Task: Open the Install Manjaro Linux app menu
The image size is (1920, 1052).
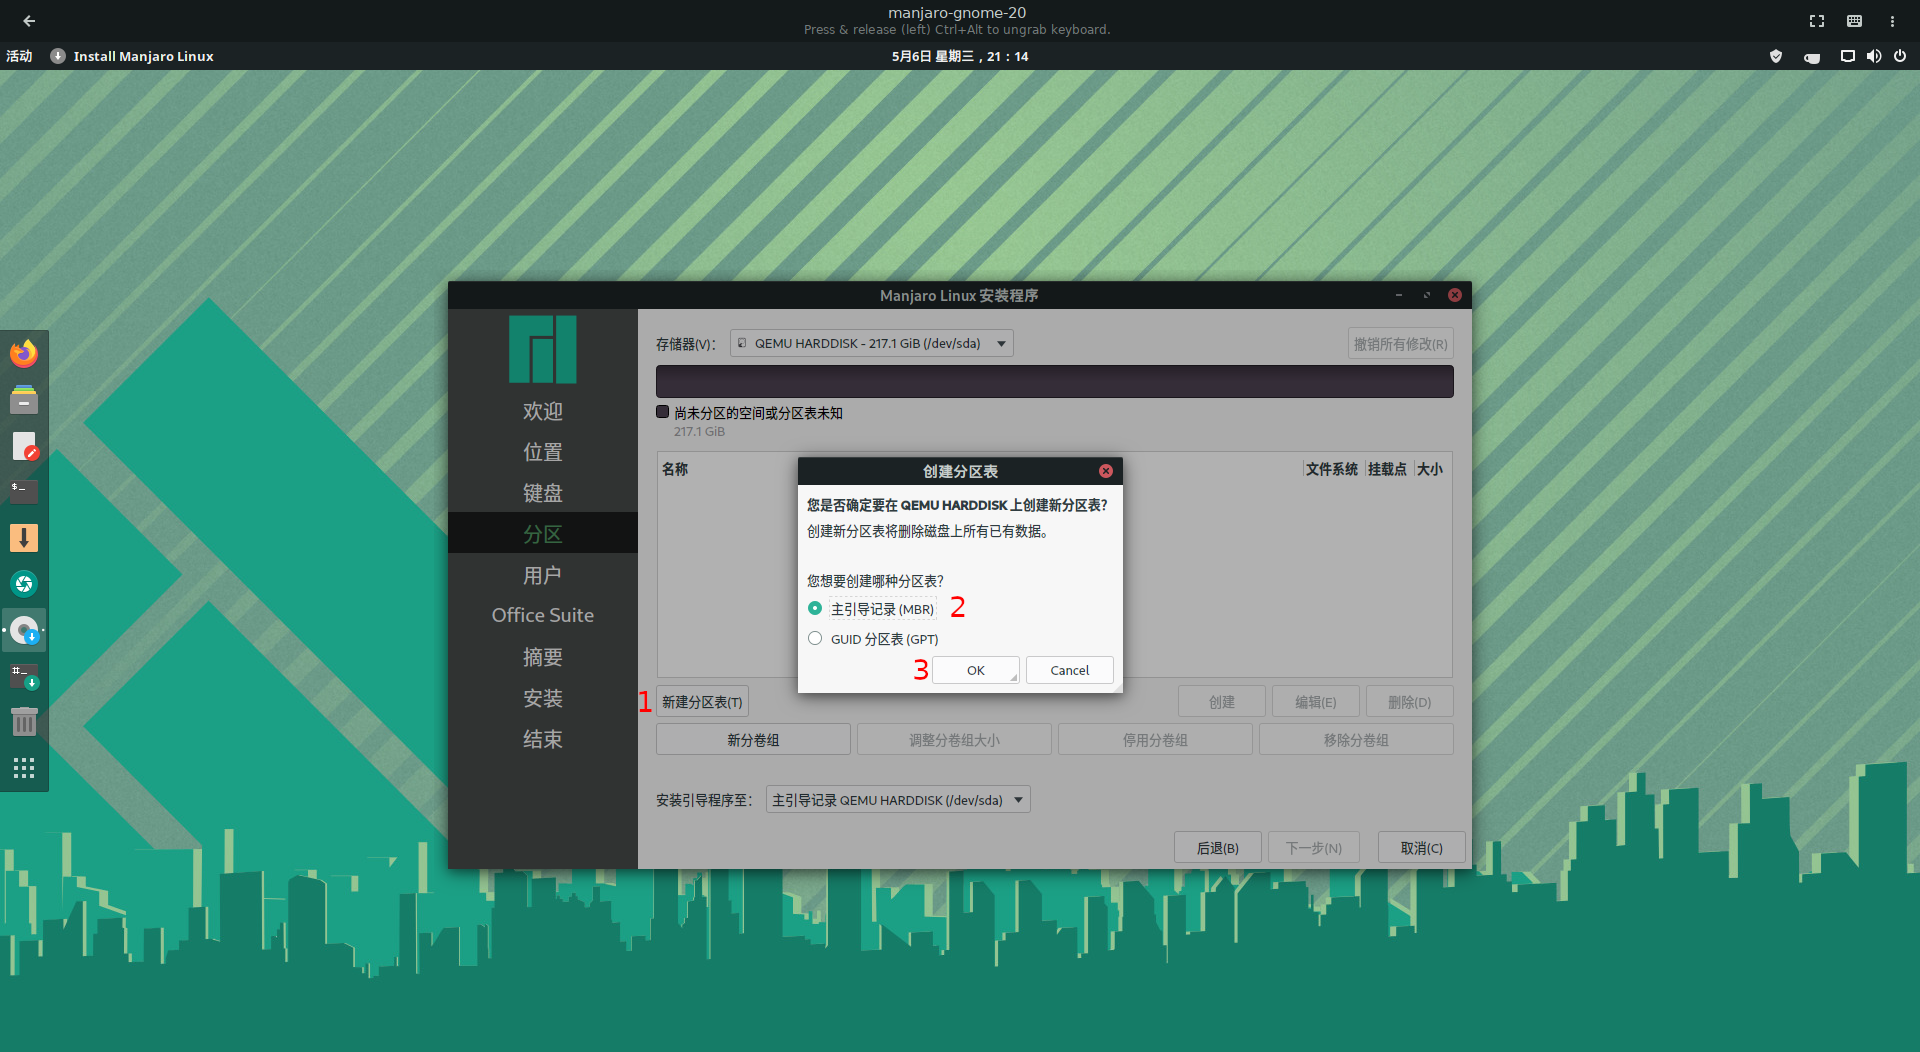Action: click(x=132, y=56)
